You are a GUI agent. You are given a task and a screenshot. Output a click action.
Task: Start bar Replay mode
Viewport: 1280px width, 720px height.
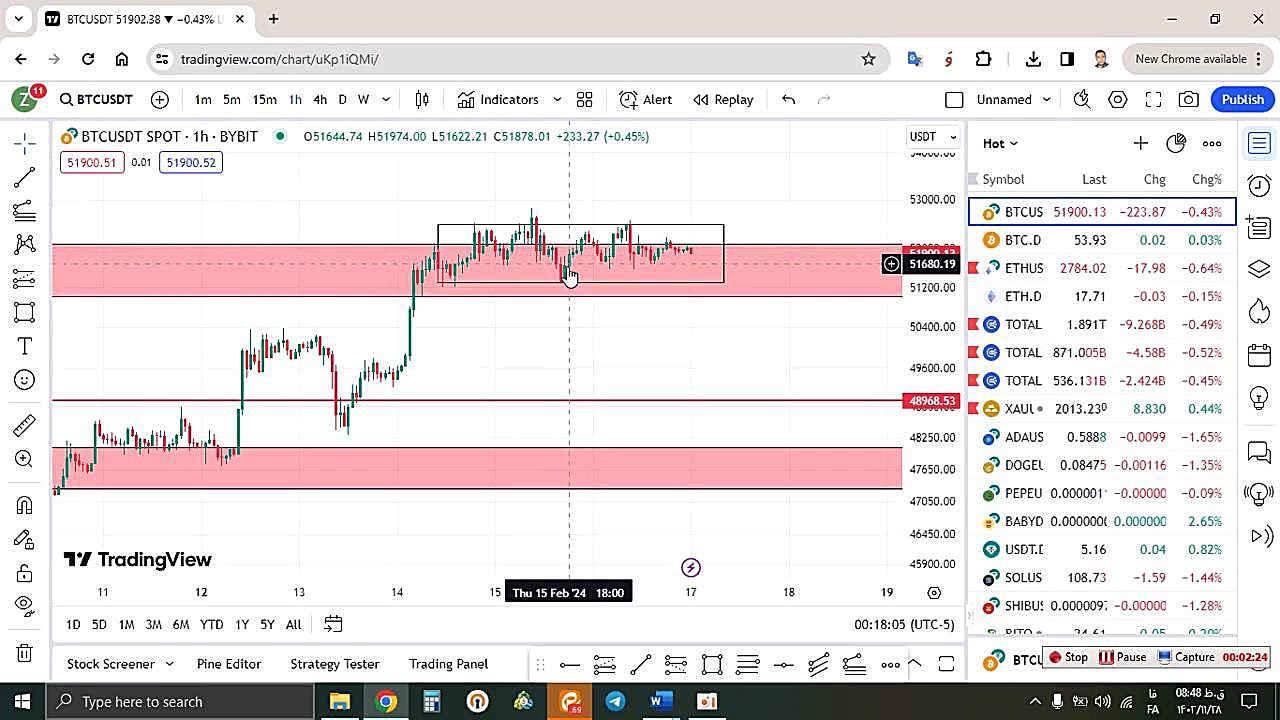coord(723,99)
